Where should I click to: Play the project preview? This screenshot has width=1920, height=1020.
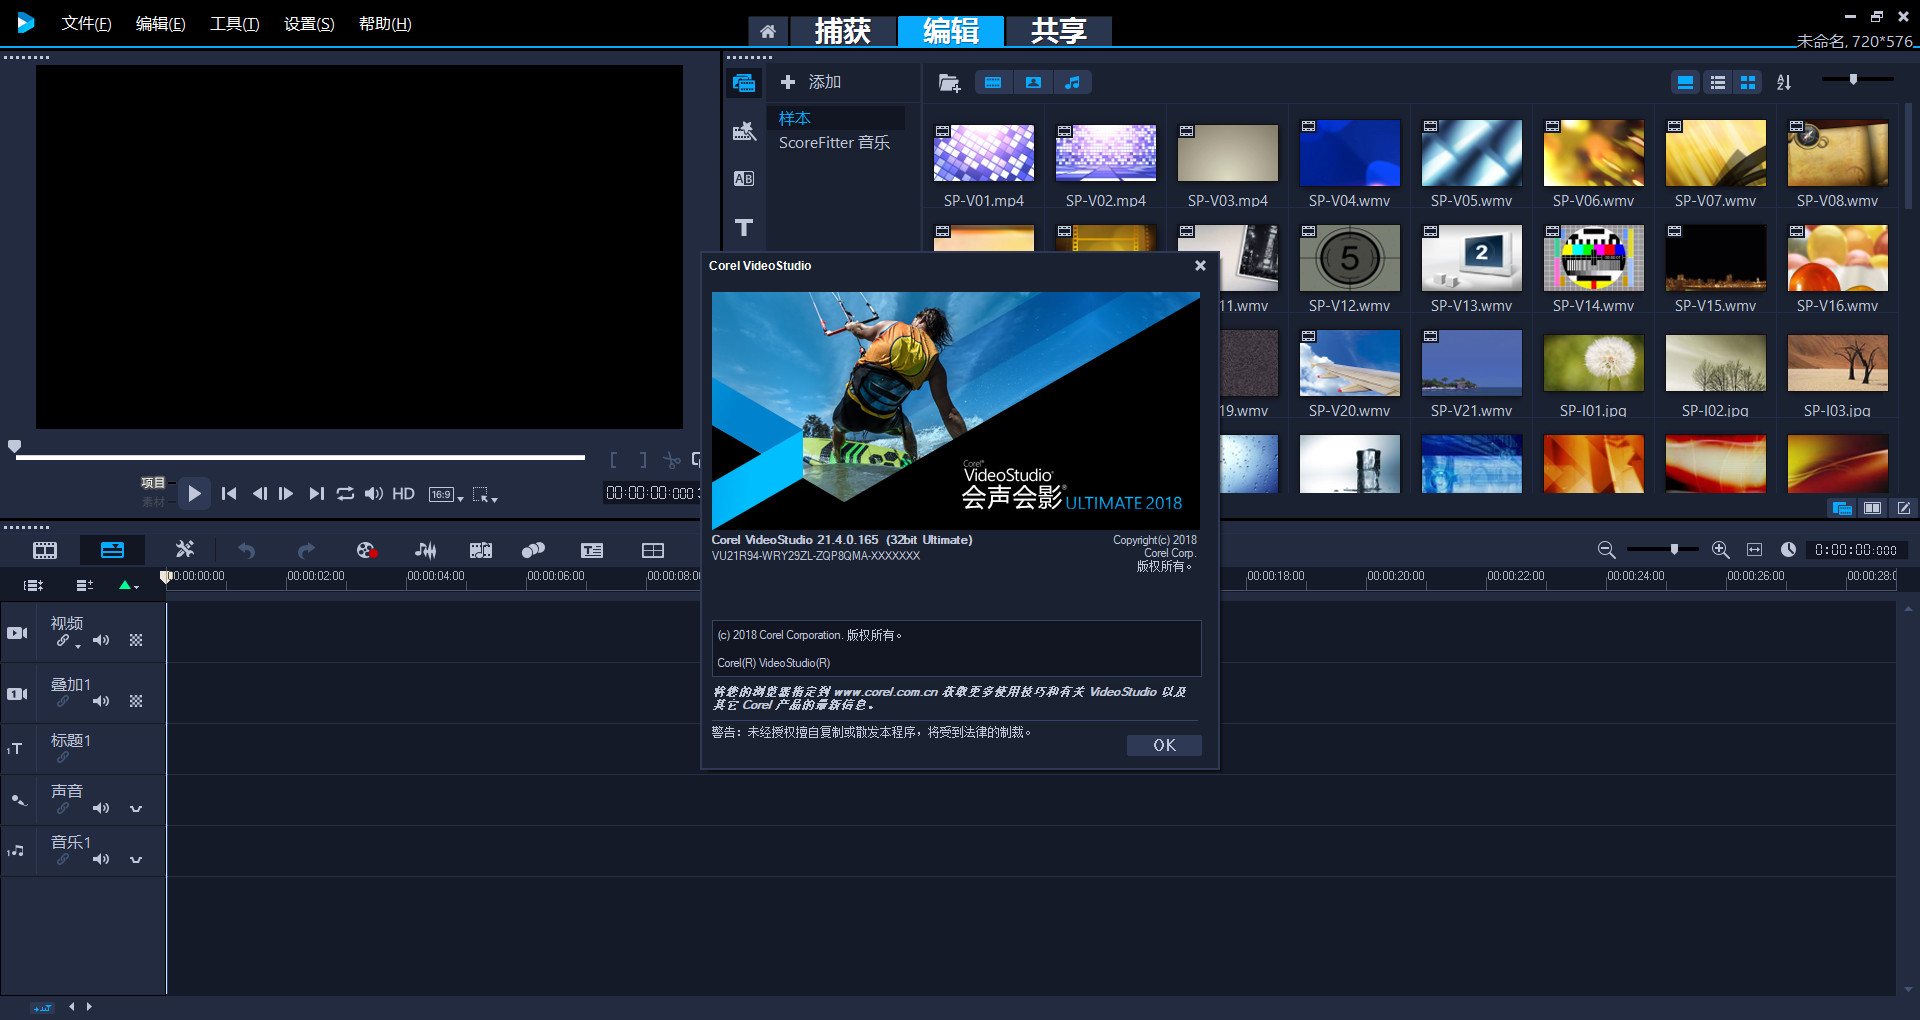click(194, 493)
